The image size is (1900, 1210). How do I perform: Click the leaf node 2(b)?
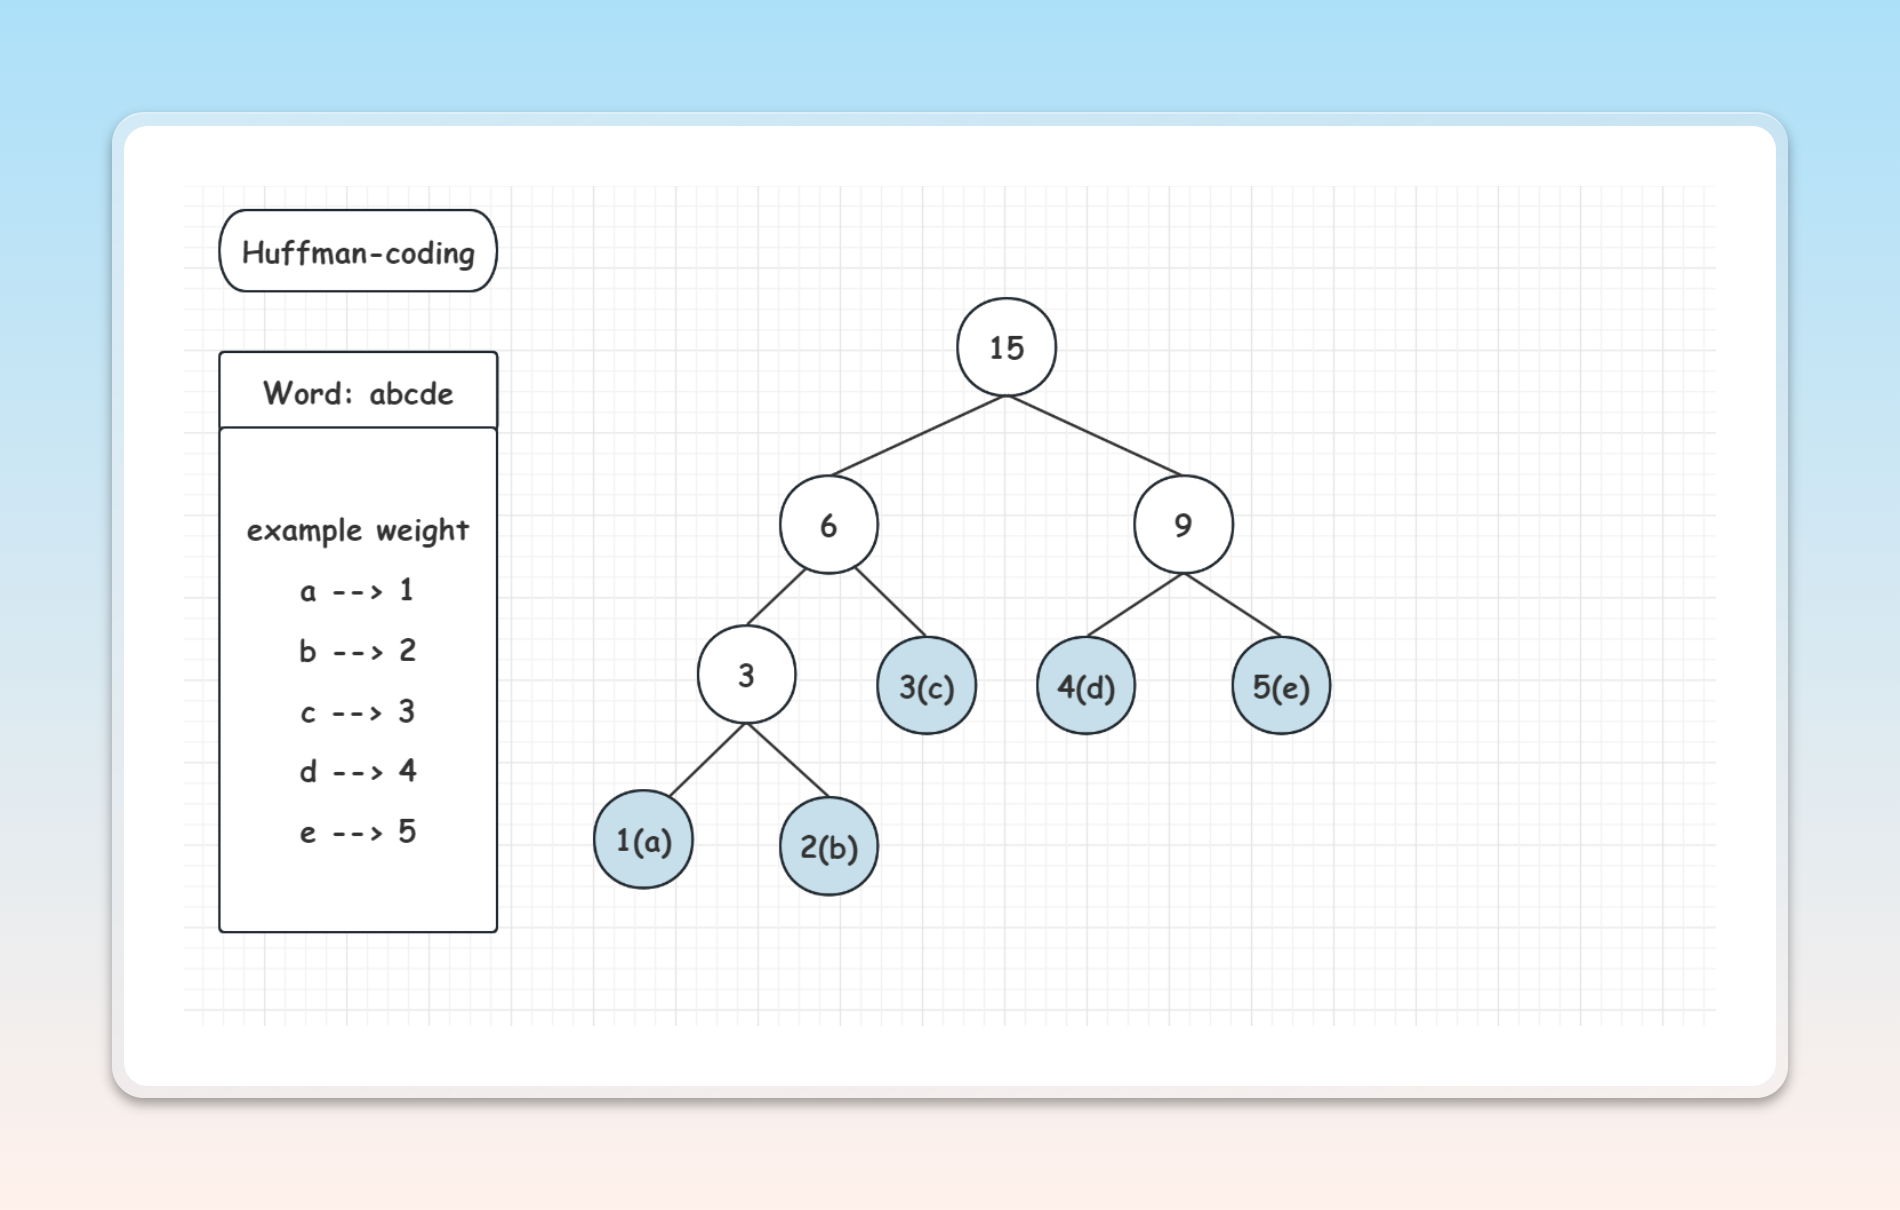click(x=829, y=847)
